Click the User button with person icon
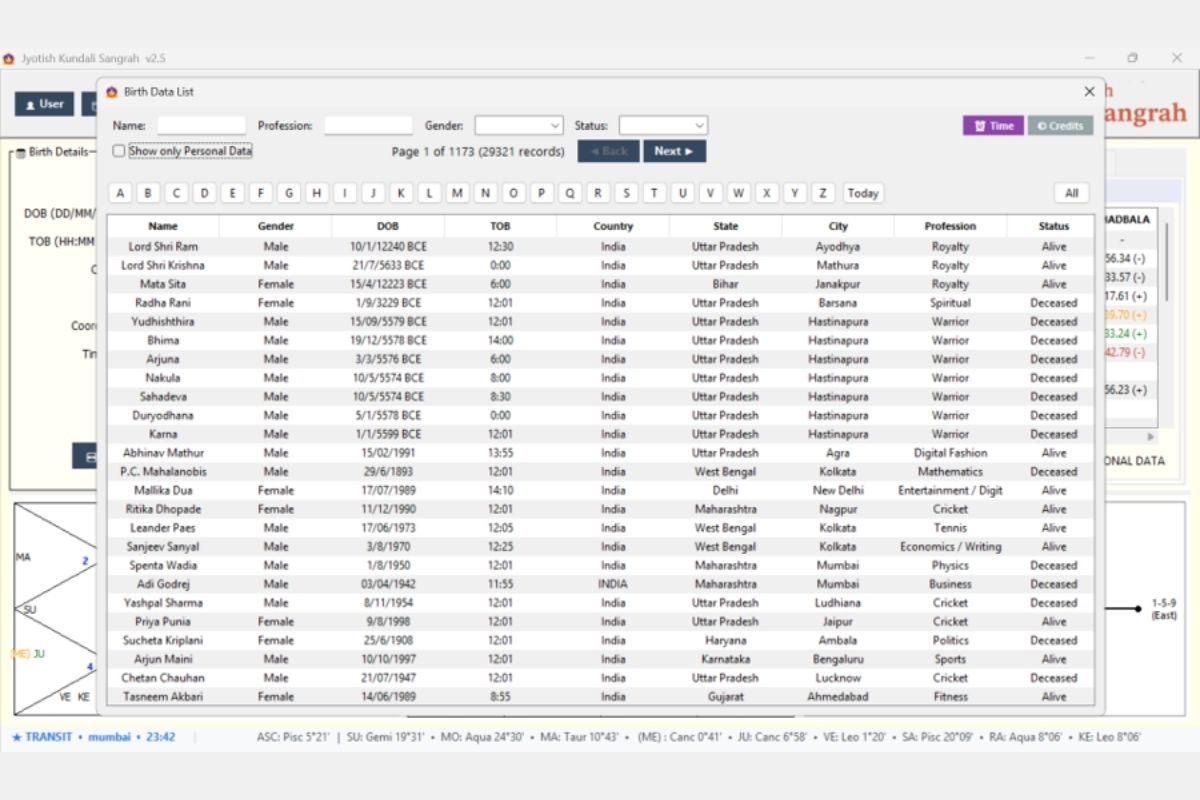The image size is (1200, 800). pos(44,104)
